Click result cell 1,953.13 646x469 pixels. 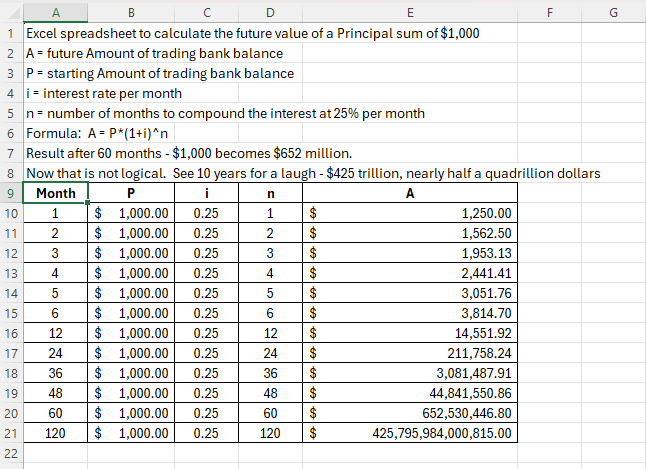410,253
